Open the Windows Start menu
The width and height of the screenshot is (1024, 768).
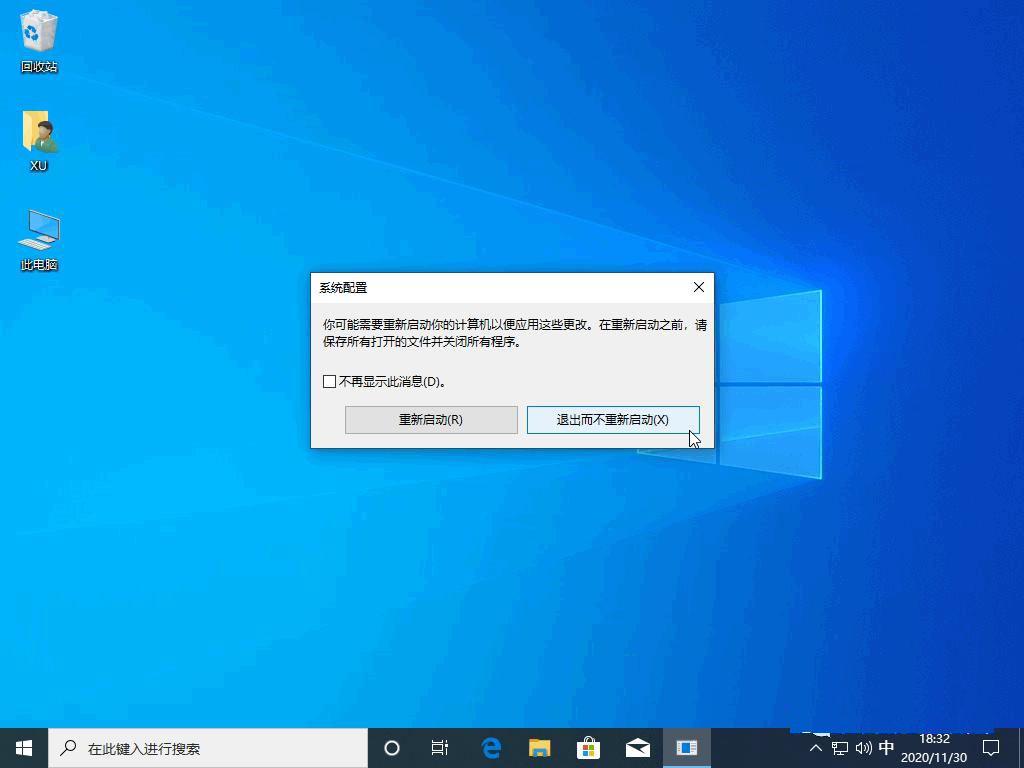tap(24, 748)
